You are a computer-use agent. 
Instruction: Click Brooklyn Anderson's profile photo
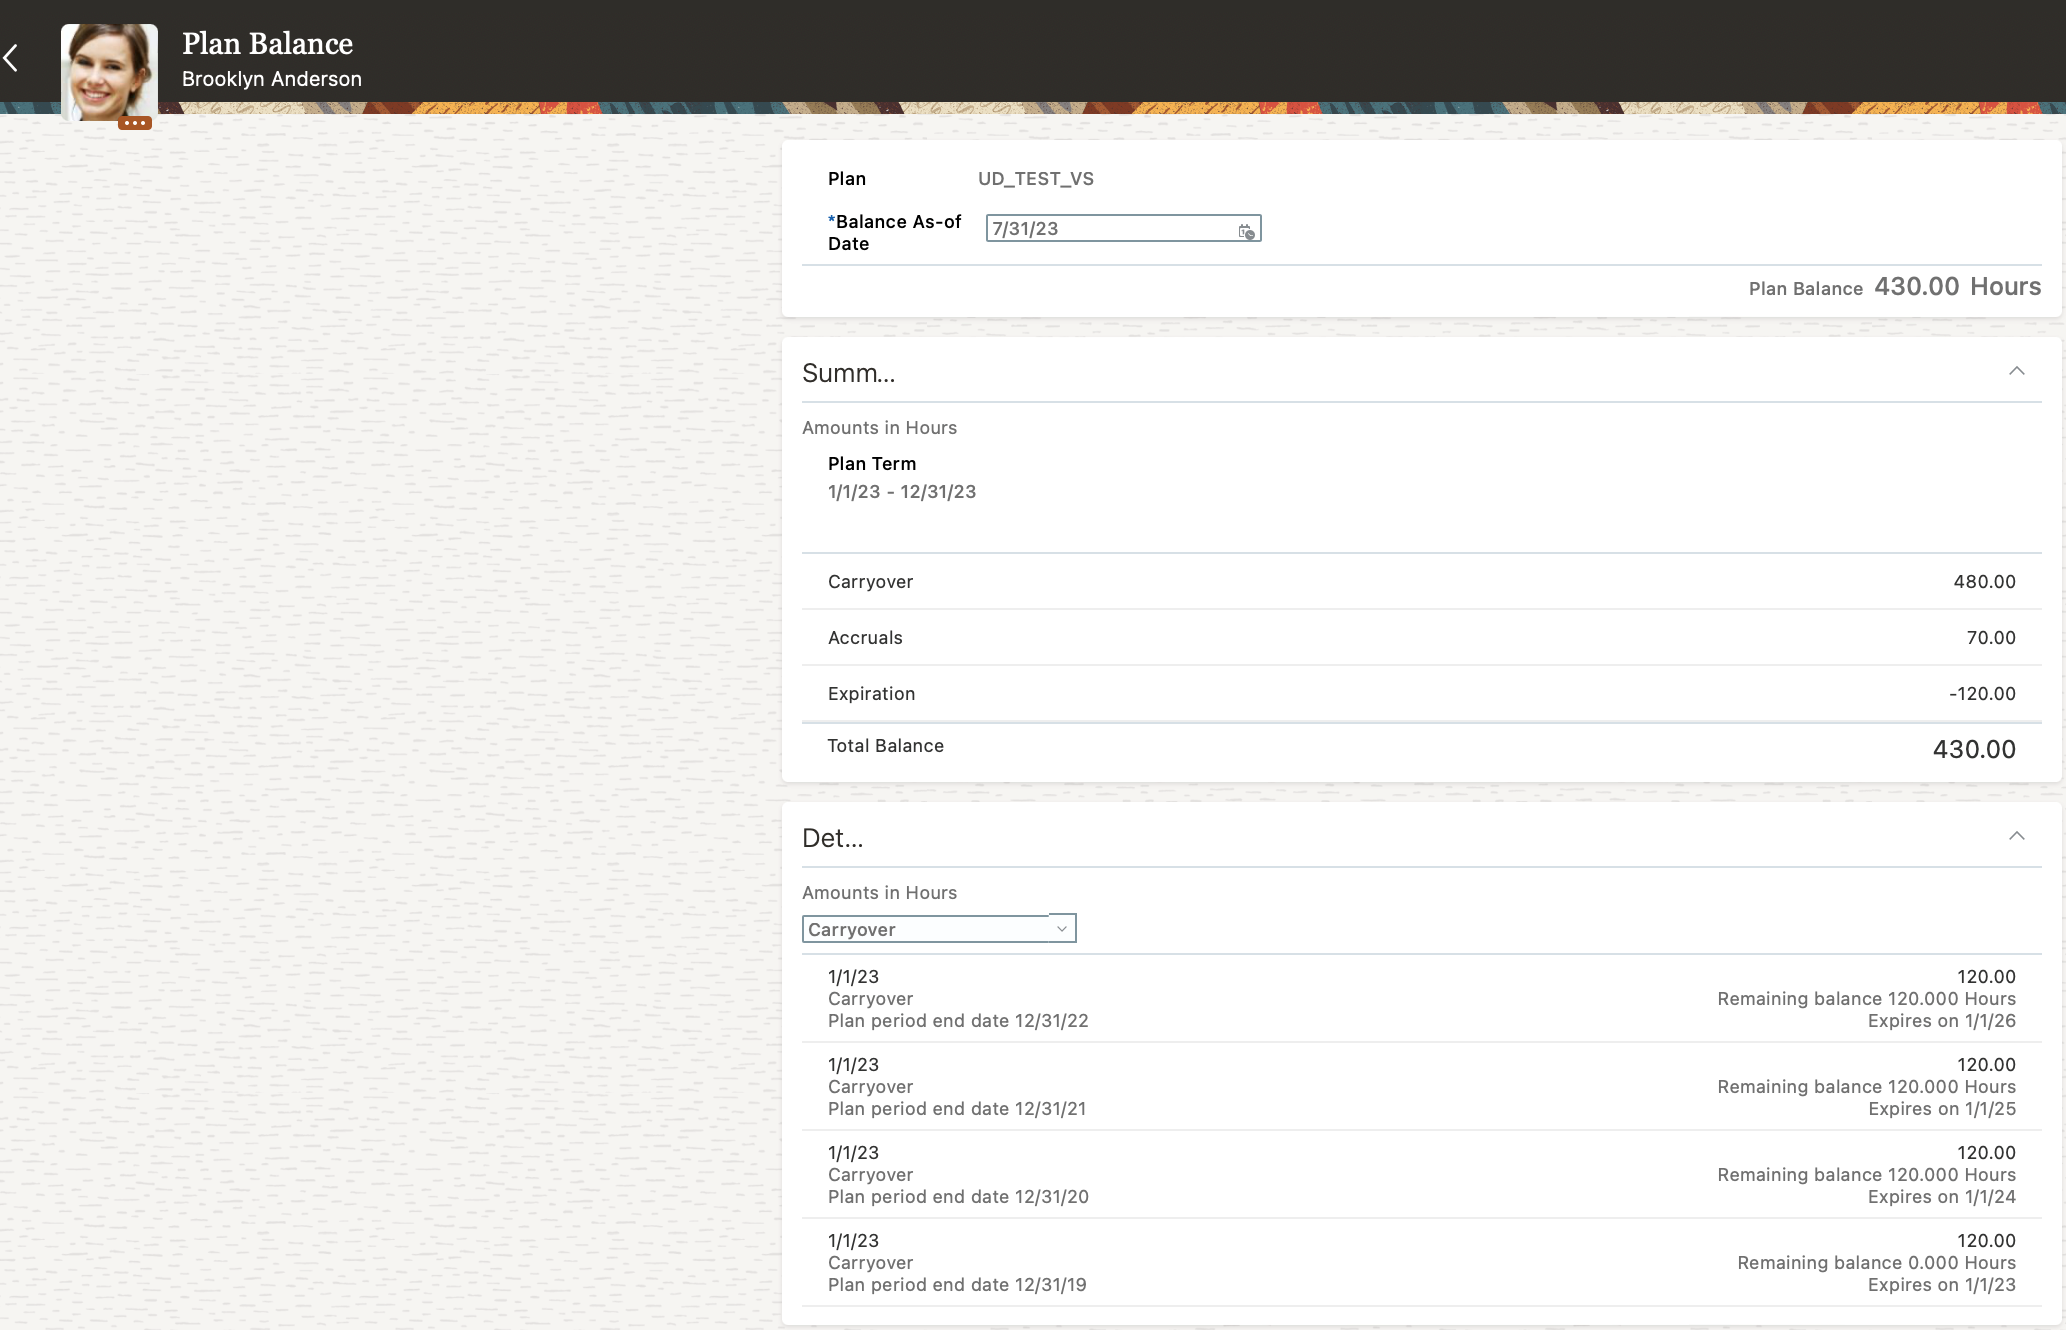(109, 70)
